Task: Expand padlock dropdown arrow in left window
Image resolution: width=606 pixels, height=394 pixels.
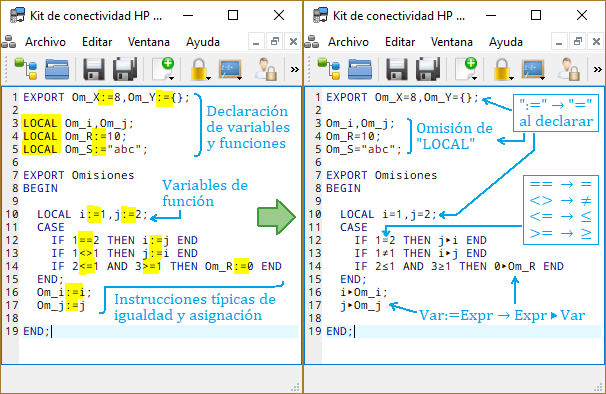Action: point(209,78)
